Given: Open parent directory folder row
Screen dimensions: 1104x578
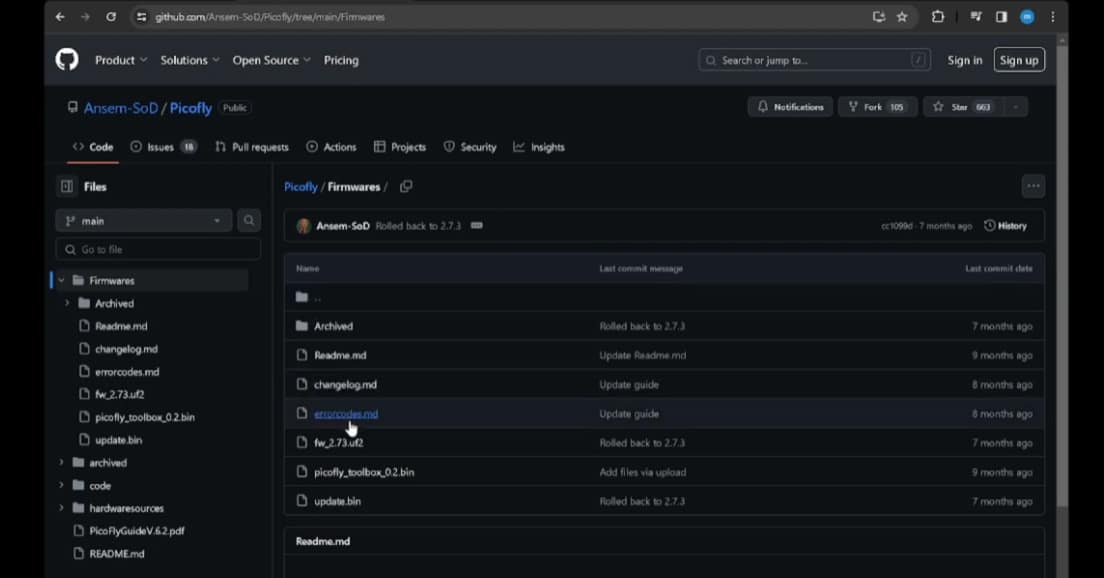Looking at the screenshot, I should click(x=664, y=297).
